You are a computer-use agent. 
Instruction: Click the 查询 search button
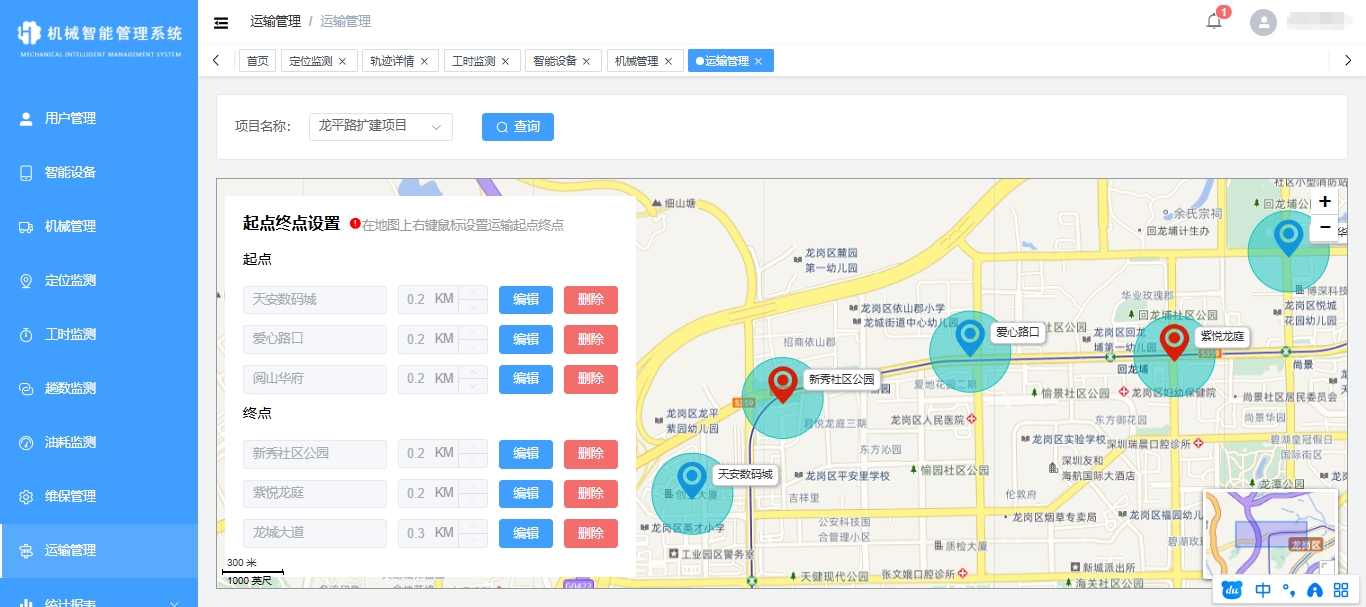coord(518,127)
